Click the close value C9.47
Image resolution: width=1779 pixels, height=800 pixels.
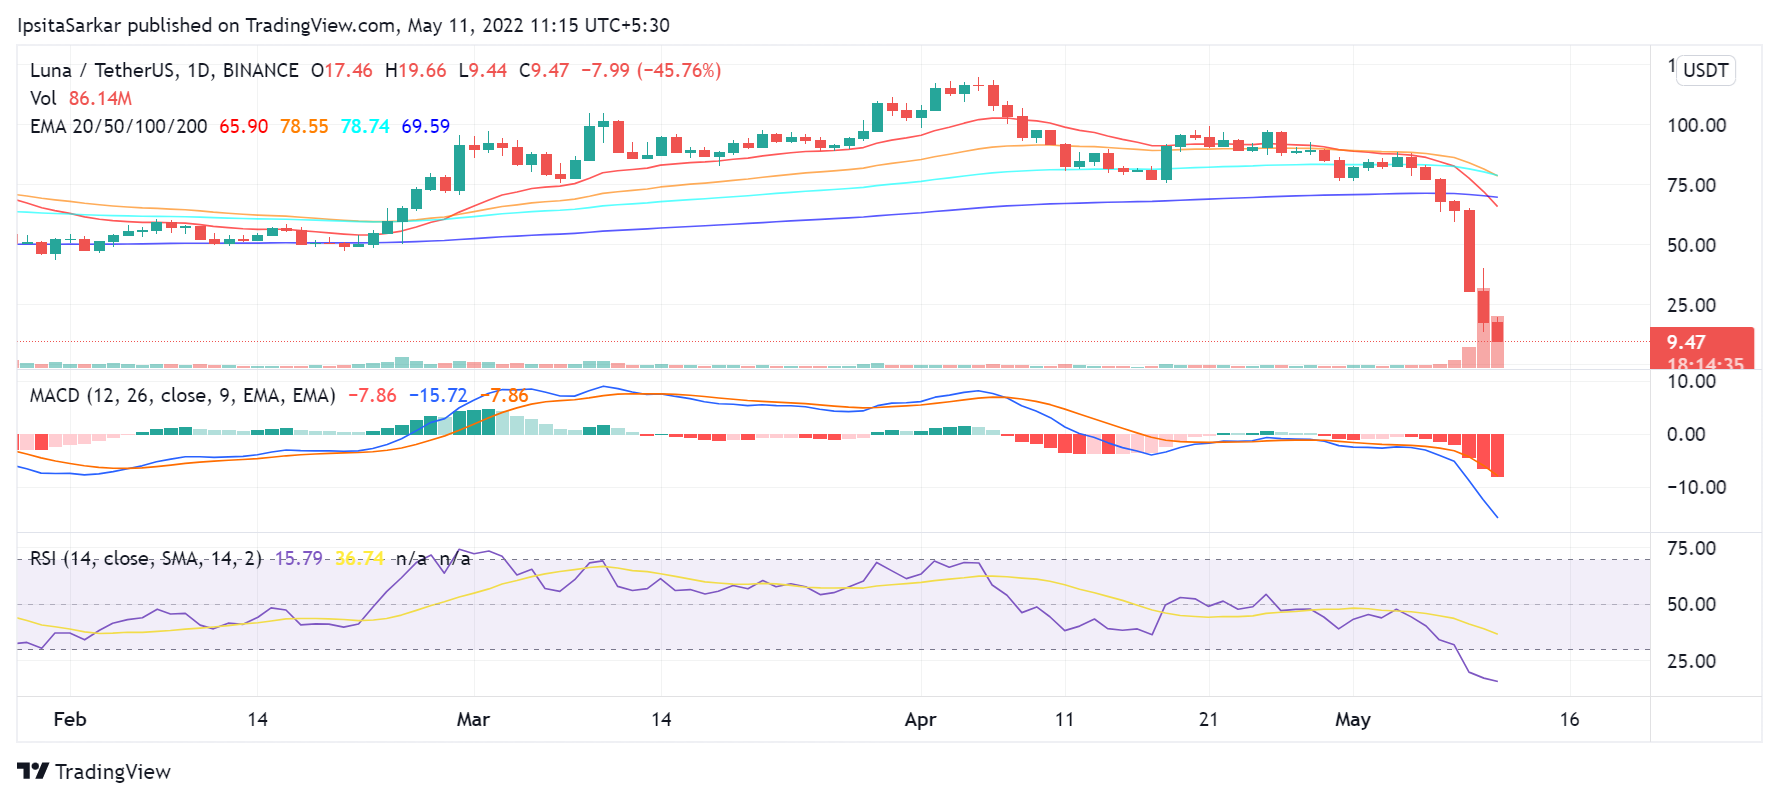544,70
